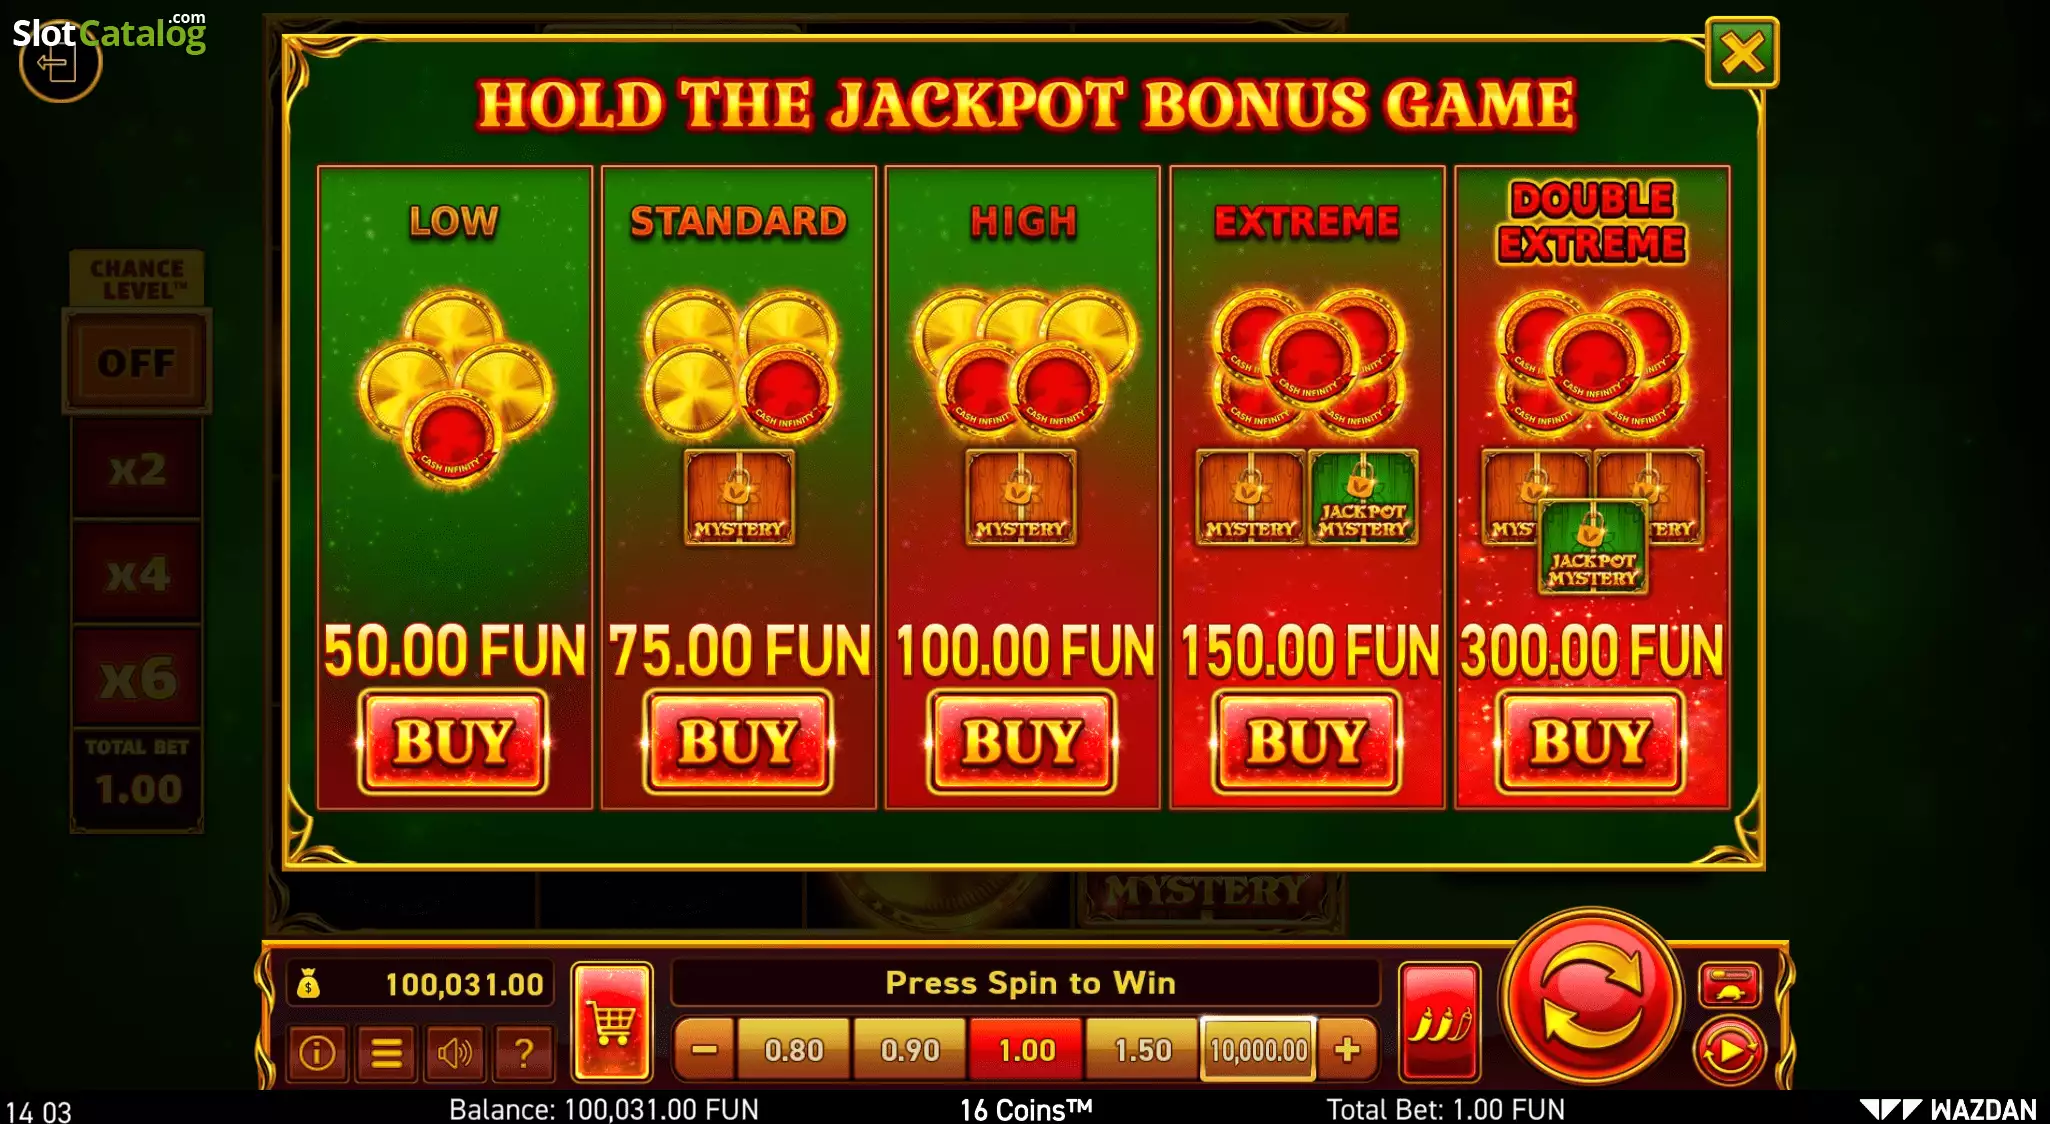Mute the sound speaker icon
2050x1124 pixels.
pos(455,1053)
